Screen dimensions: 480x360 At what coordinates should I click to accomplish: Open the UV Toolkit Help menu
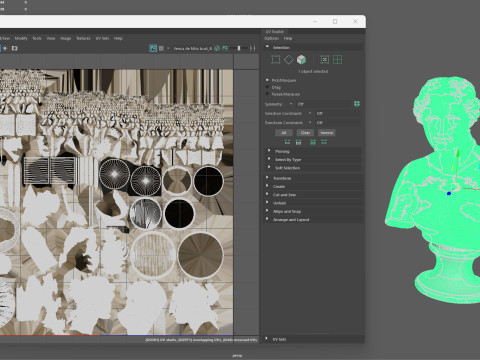288,38
